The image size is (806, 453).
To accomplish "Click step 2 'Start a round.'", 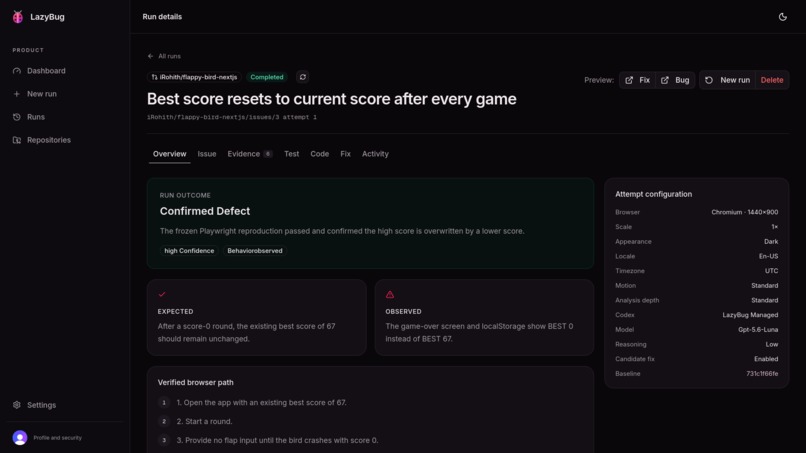I will (205, 422).
